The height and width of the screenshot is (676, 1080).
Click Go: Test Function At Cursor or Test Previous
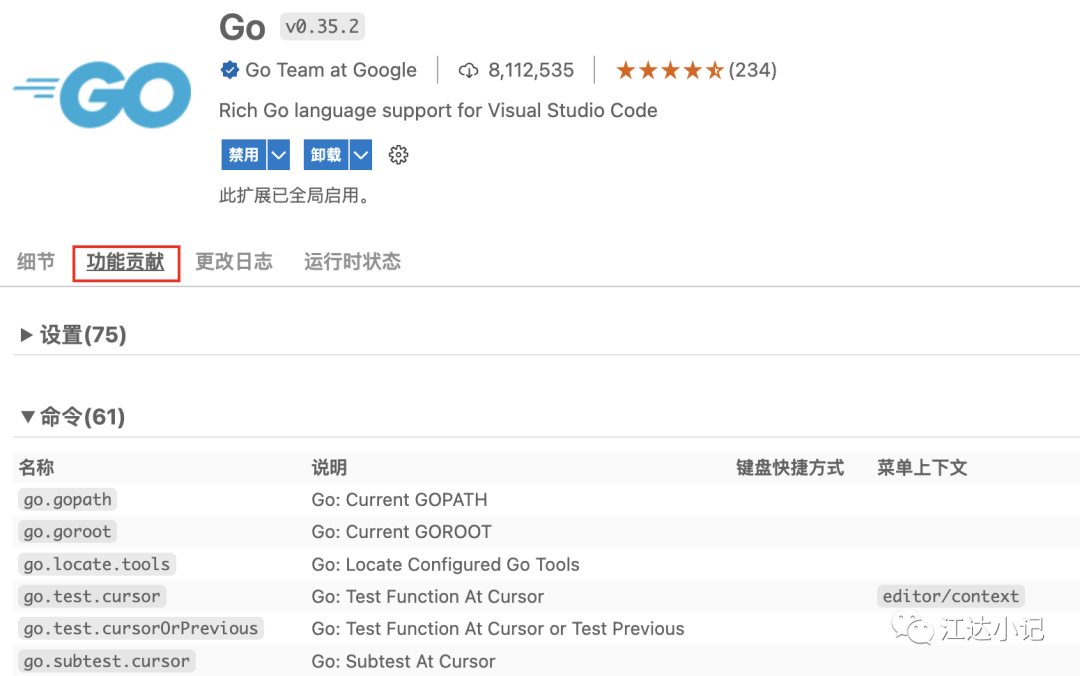pyautogui.click(x=498, y=628)
